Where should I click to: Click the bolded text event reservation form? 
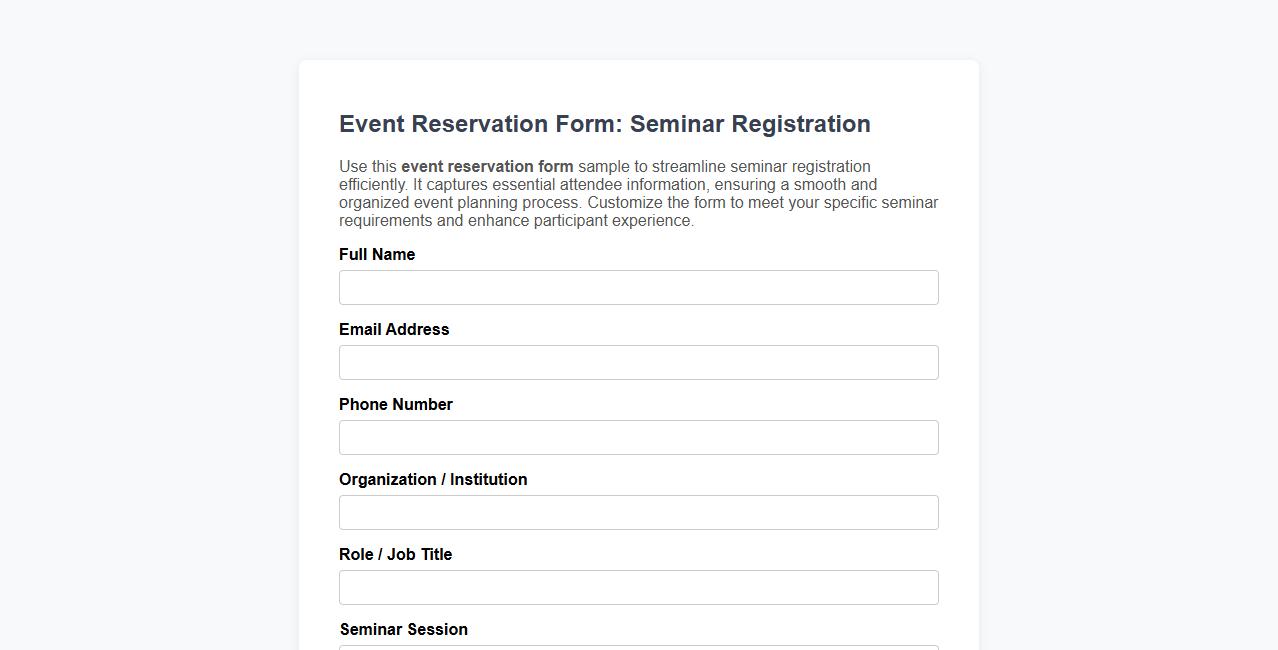(486, 166)
